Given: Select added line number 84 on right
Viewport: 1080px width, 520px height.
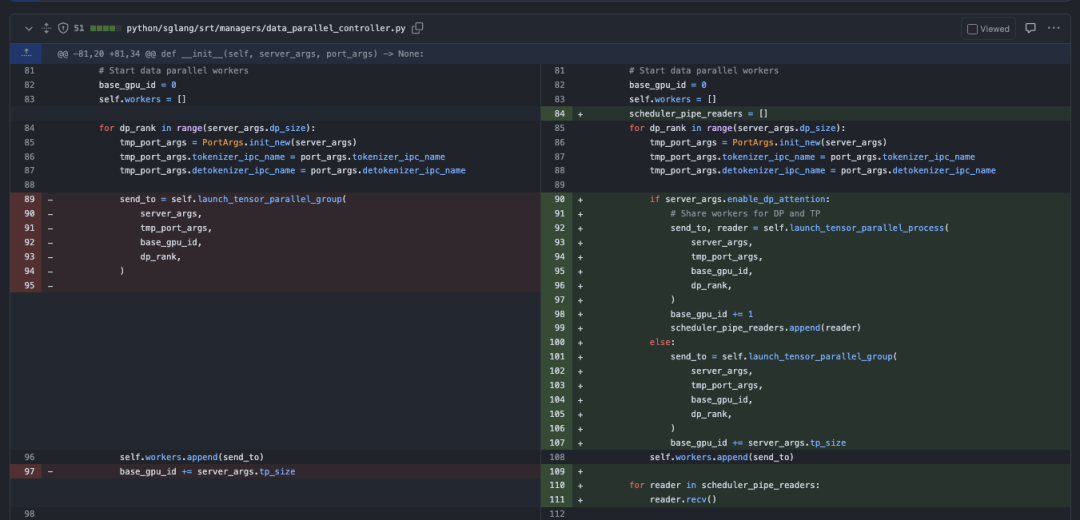Looking at the screenshot, I should [558, 114].
